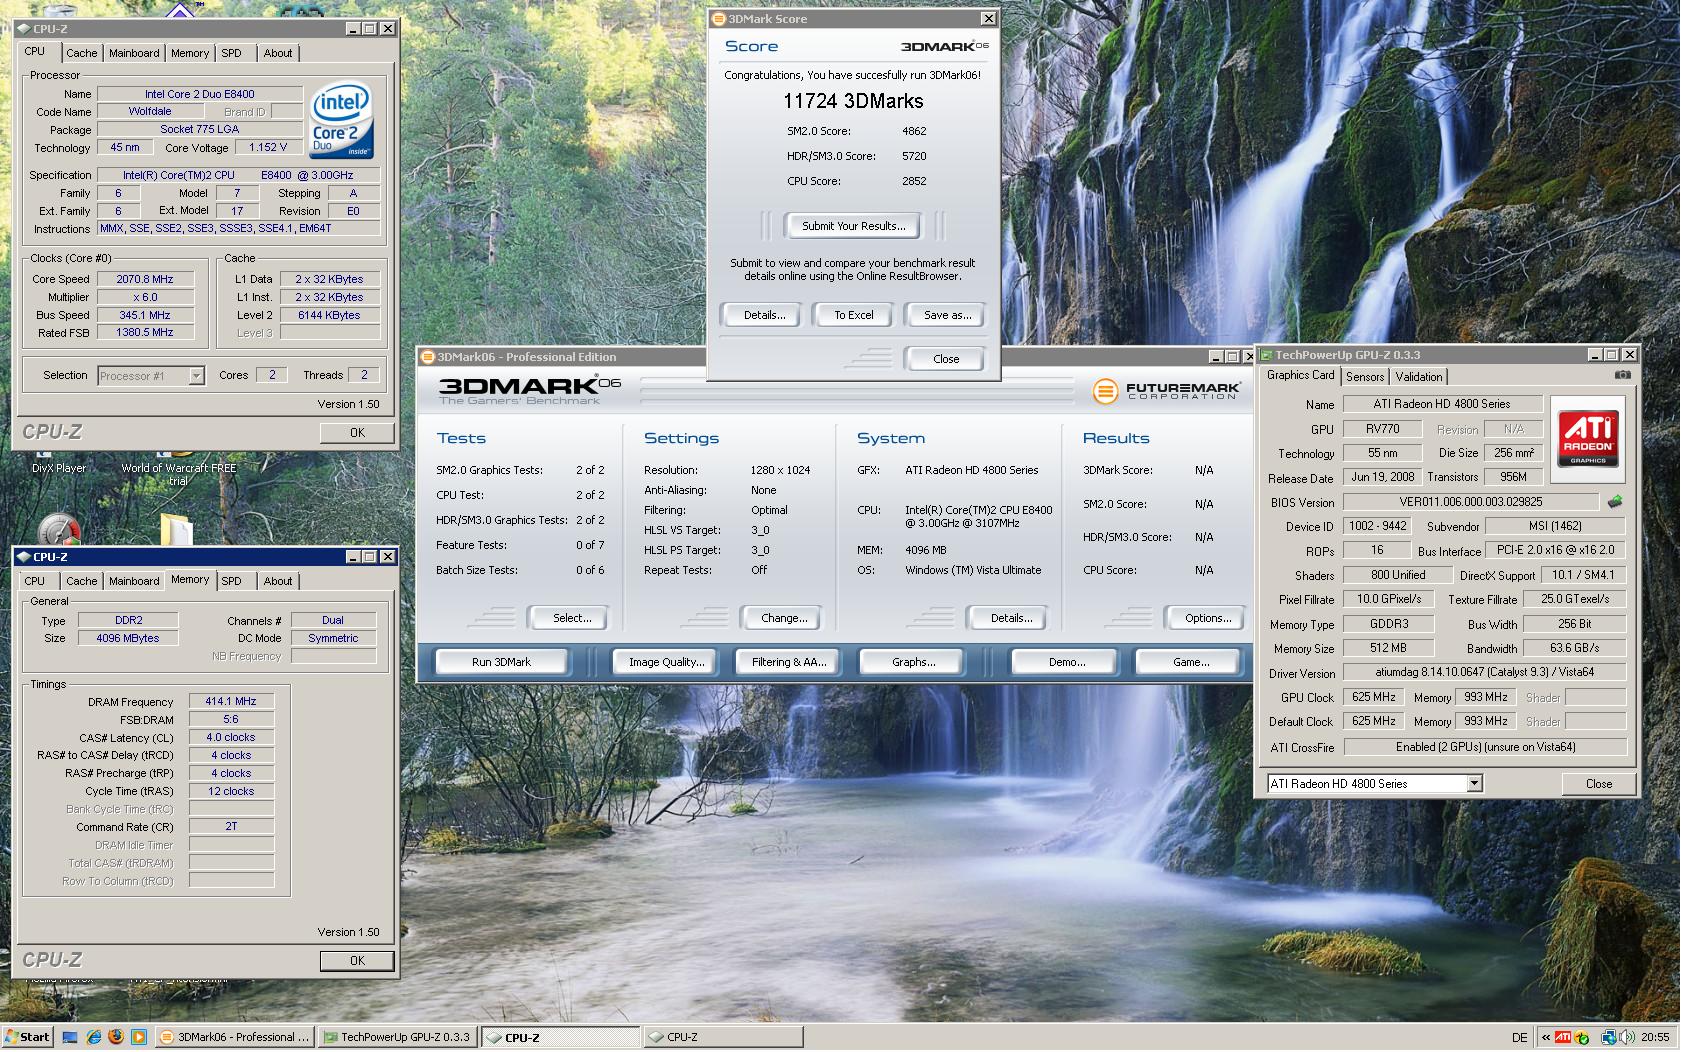The height and width of the screenshot is (1052, 1682).
Task: Switch to Sensors tab in GPU-Z
Action: pyautogui.click(x=1364, y=377)
